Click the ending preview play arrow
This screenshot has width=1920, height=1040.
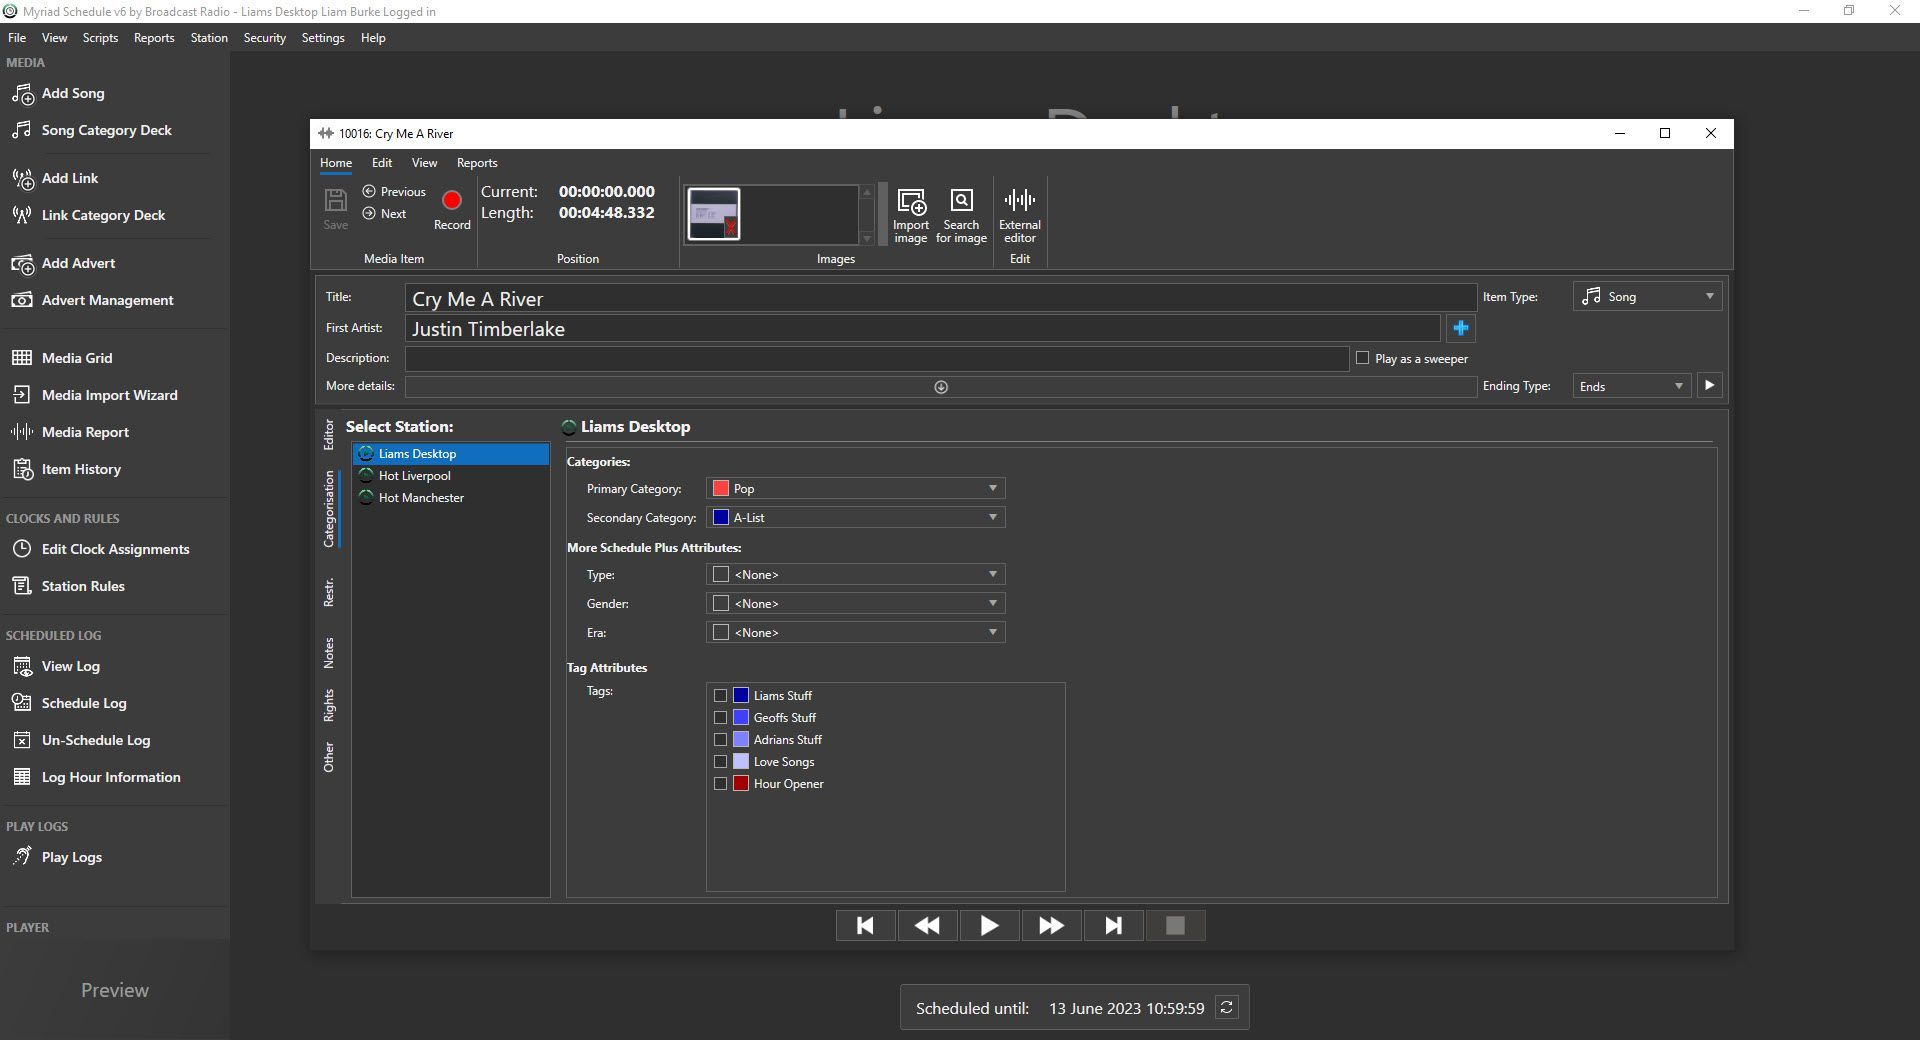pyautogui.click(x=1709, y=385)
